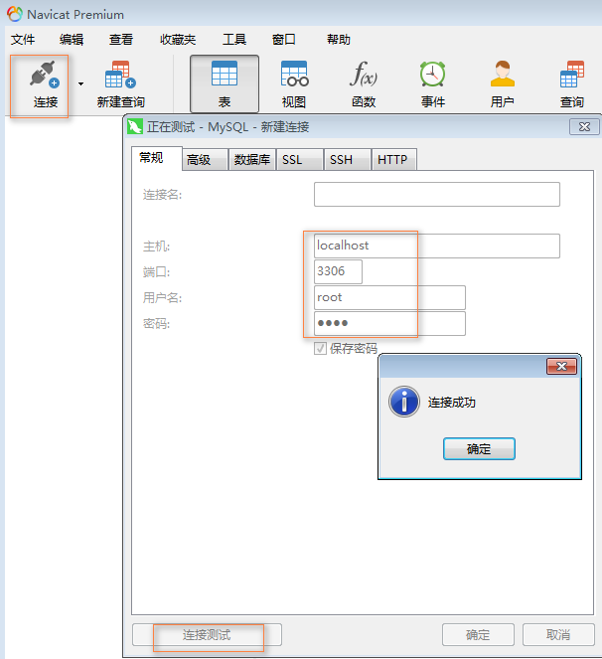Image resolution: width=602 pixels, height=659 pixels.
Task: Close the 新建连接 dialog window
Action: [584, 127]
